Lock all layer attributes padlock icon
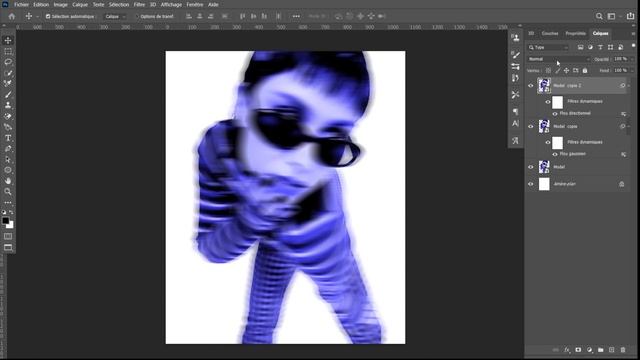Screen dimensions: 640x360 pyautogui.click(x=585, y=71)
